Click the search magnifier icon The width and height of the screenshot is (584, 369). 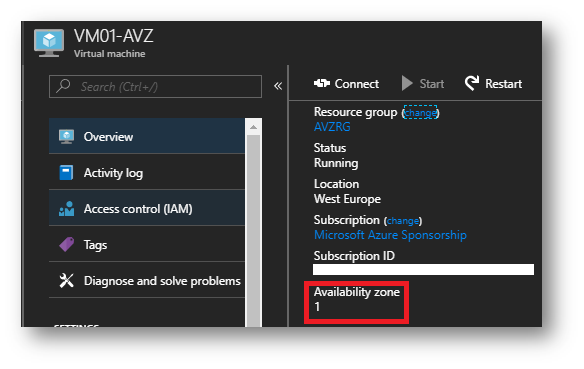[63, 86]
